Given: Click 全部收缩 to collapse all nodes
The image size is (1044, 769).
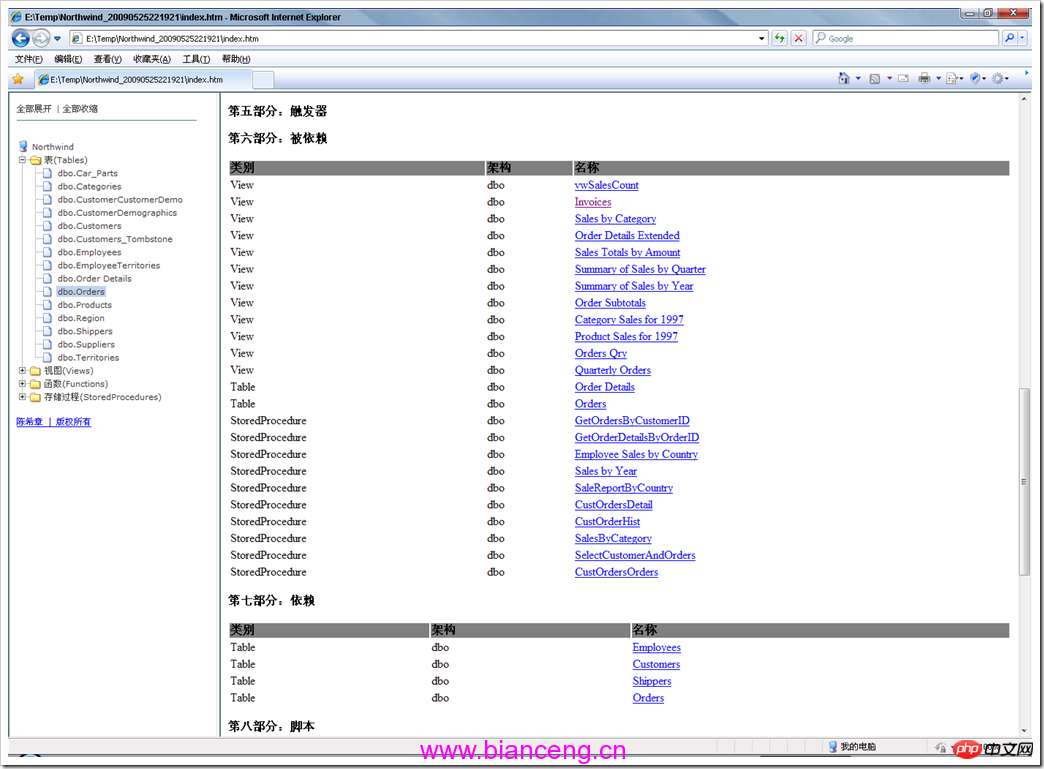Looking at the screenshot, I should [x=80, y=109].
